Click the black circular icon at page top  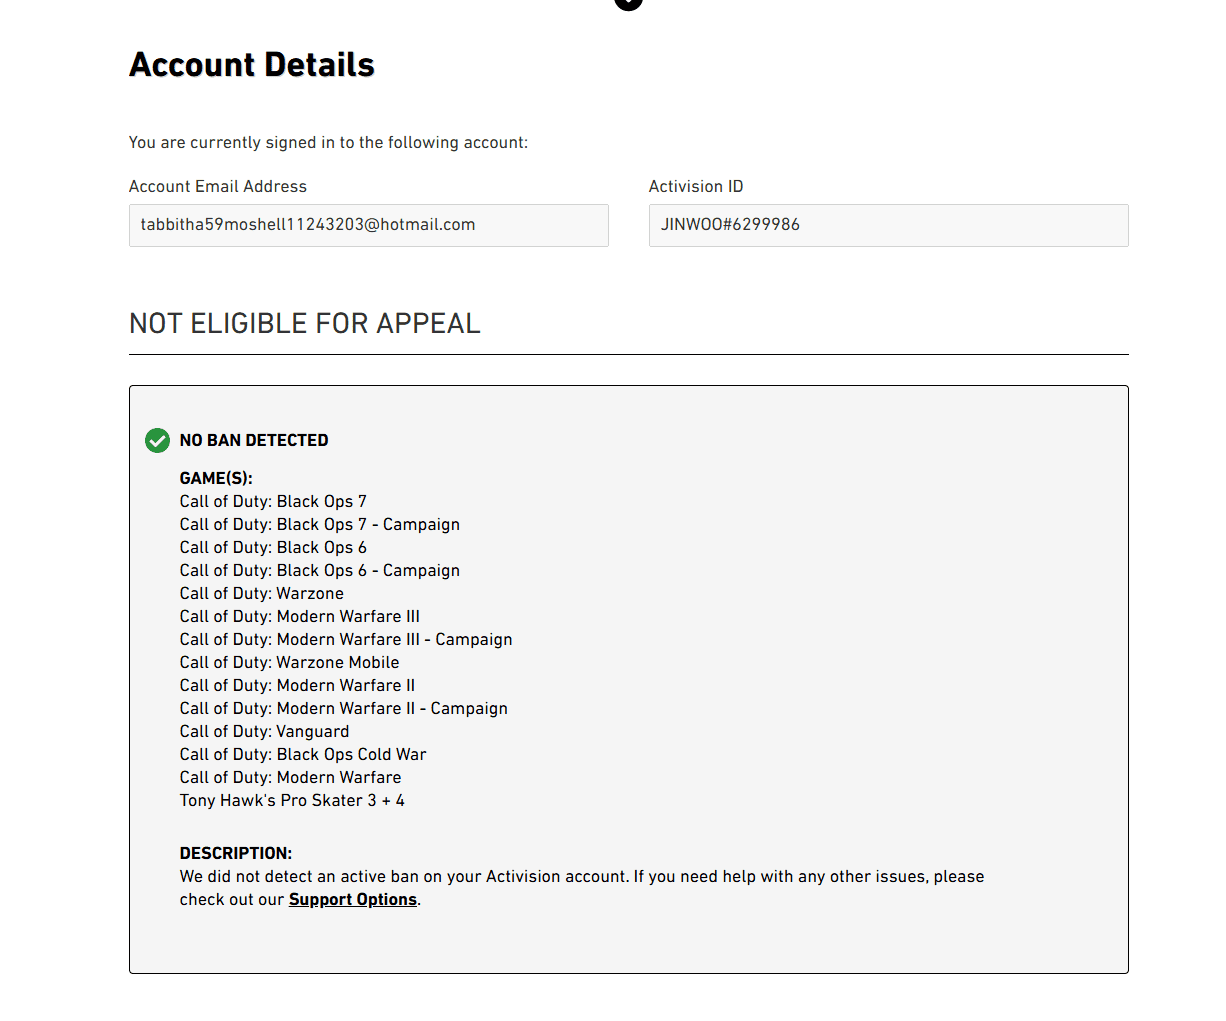[x=628, y=3]
